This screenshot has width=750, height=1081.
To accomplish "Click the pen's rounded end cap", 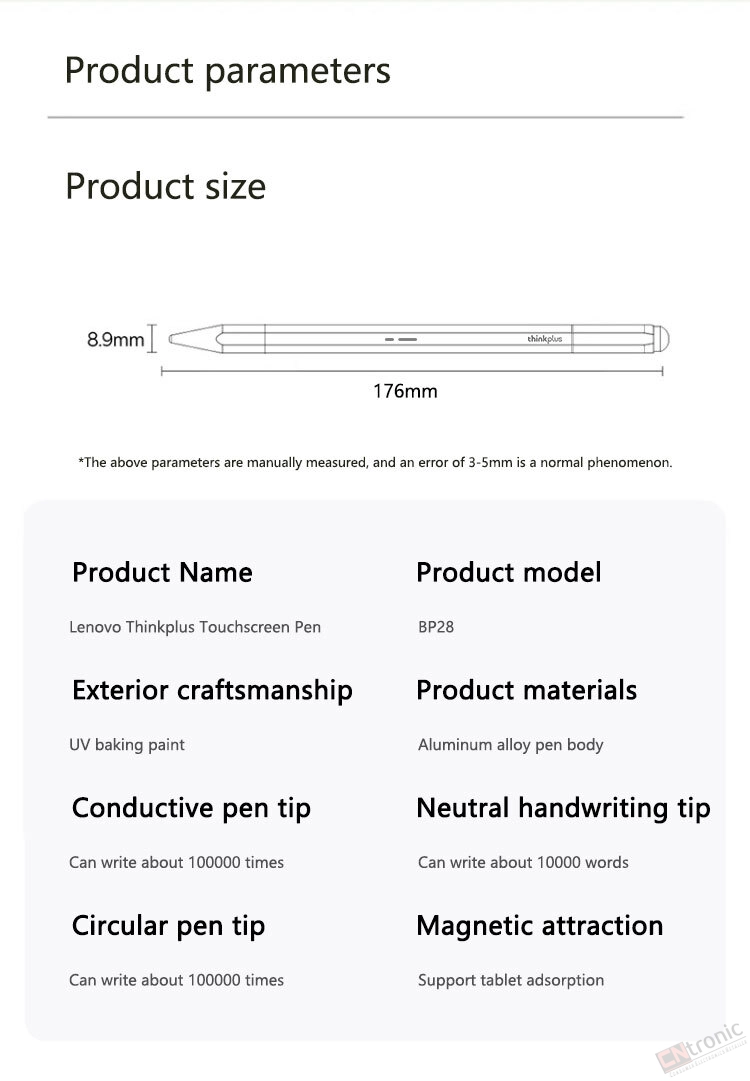I will [x=660, y=339].
